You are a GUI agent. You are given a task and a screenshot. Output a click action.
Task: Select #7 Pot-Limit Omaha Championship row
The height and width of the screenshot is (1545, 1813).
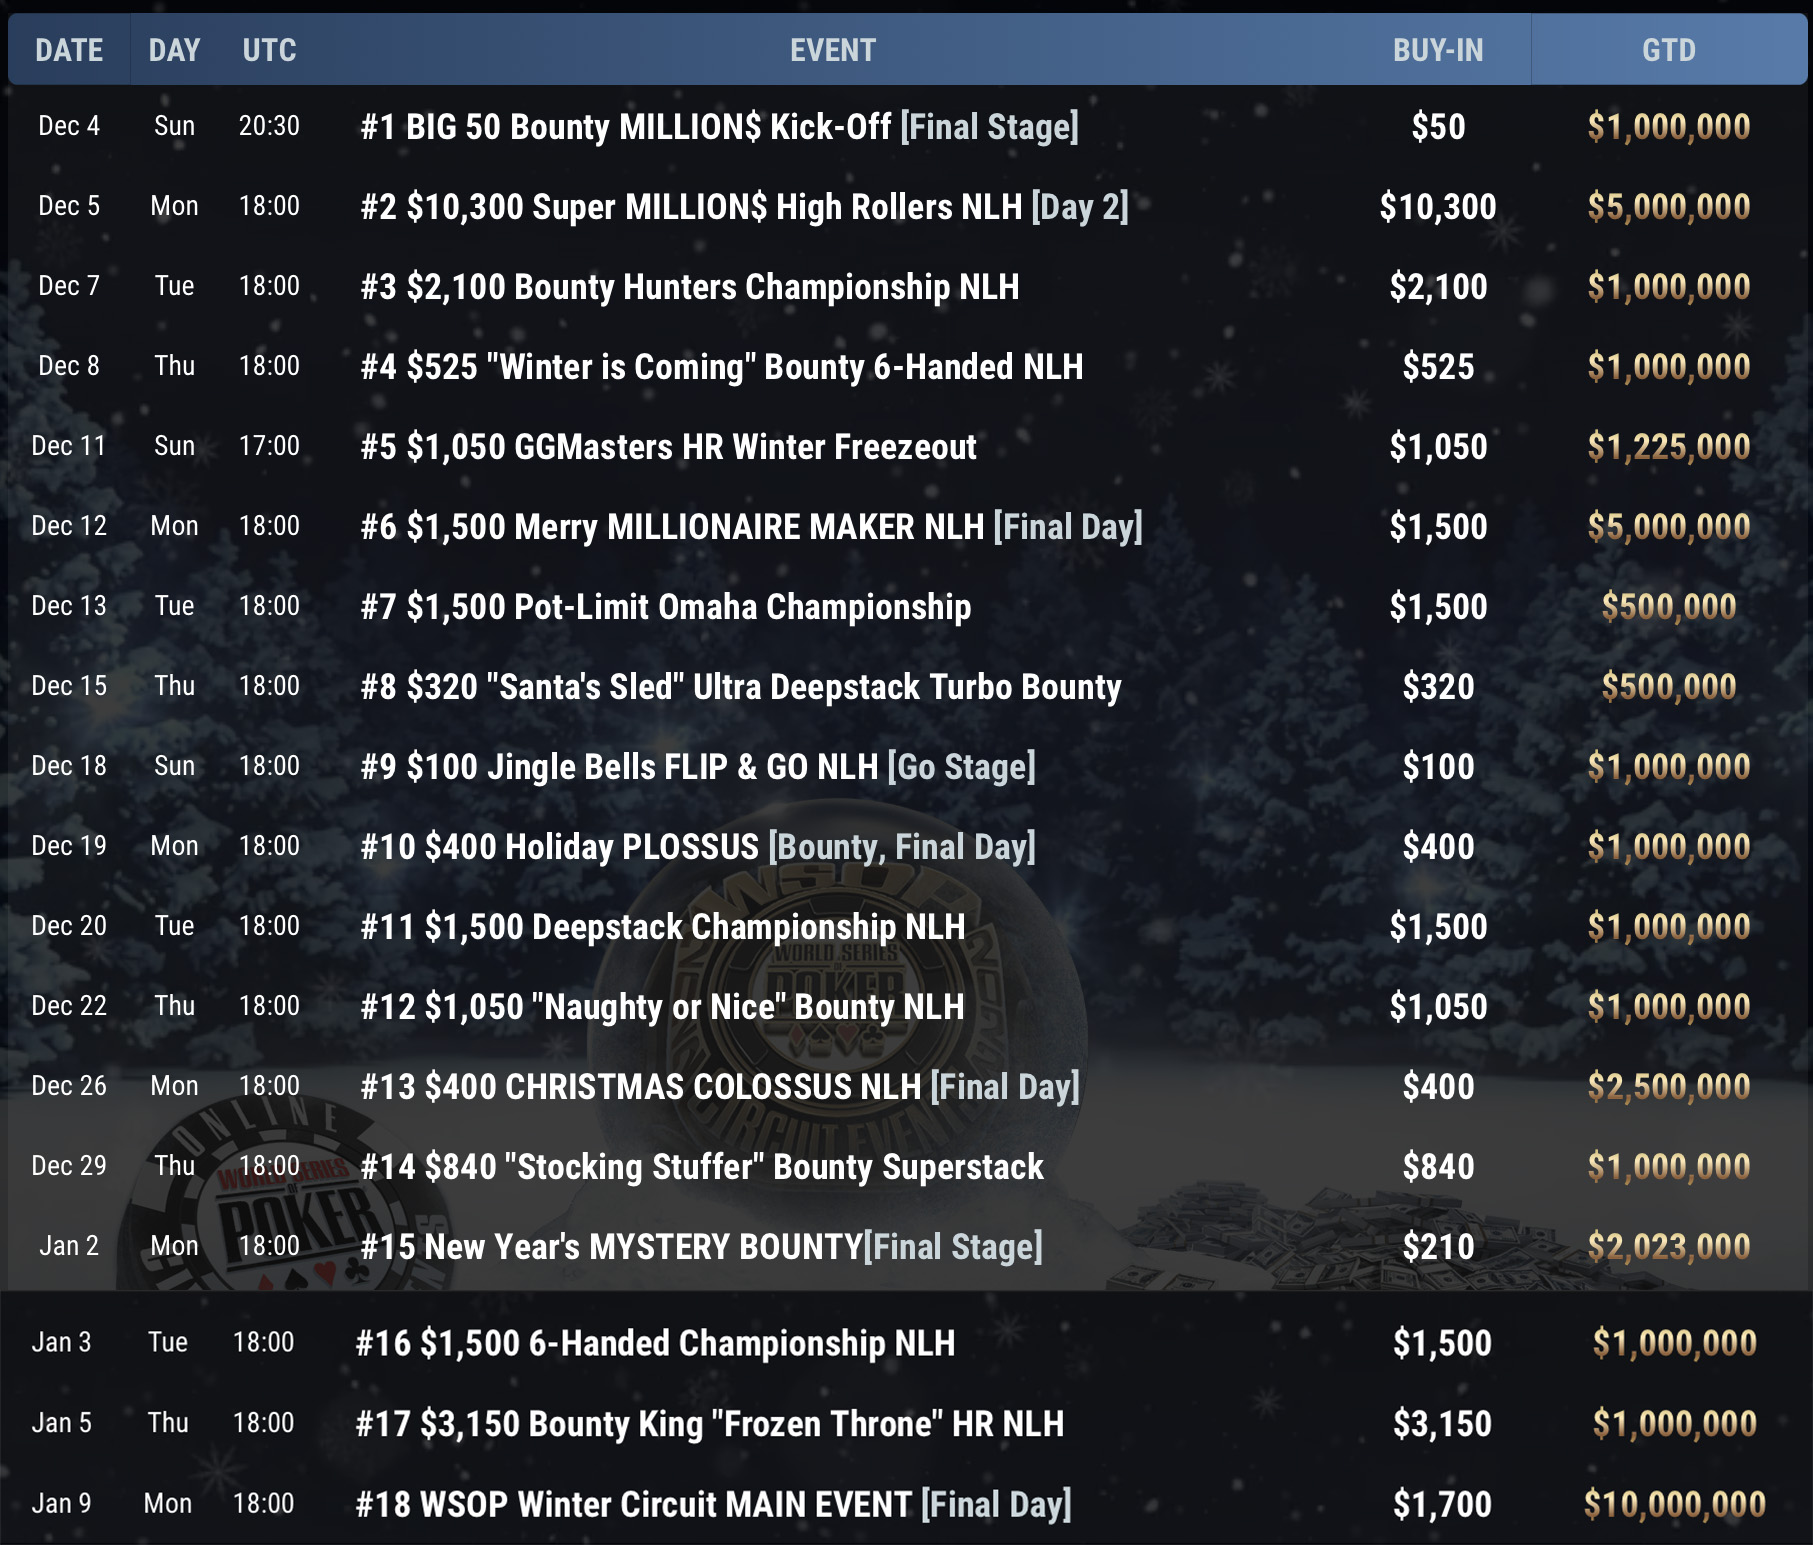point(666,607)
